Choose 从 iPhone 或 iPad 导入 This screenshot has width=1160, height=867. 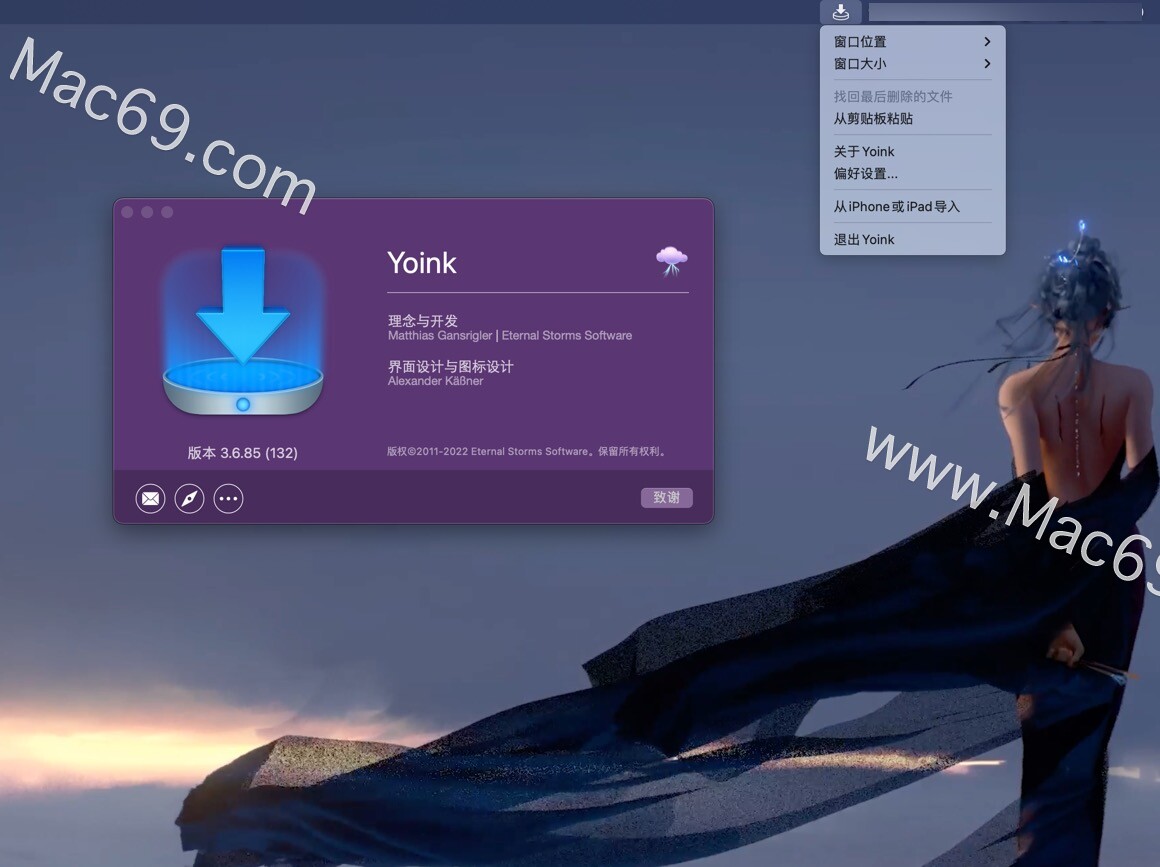pos(895,206)
